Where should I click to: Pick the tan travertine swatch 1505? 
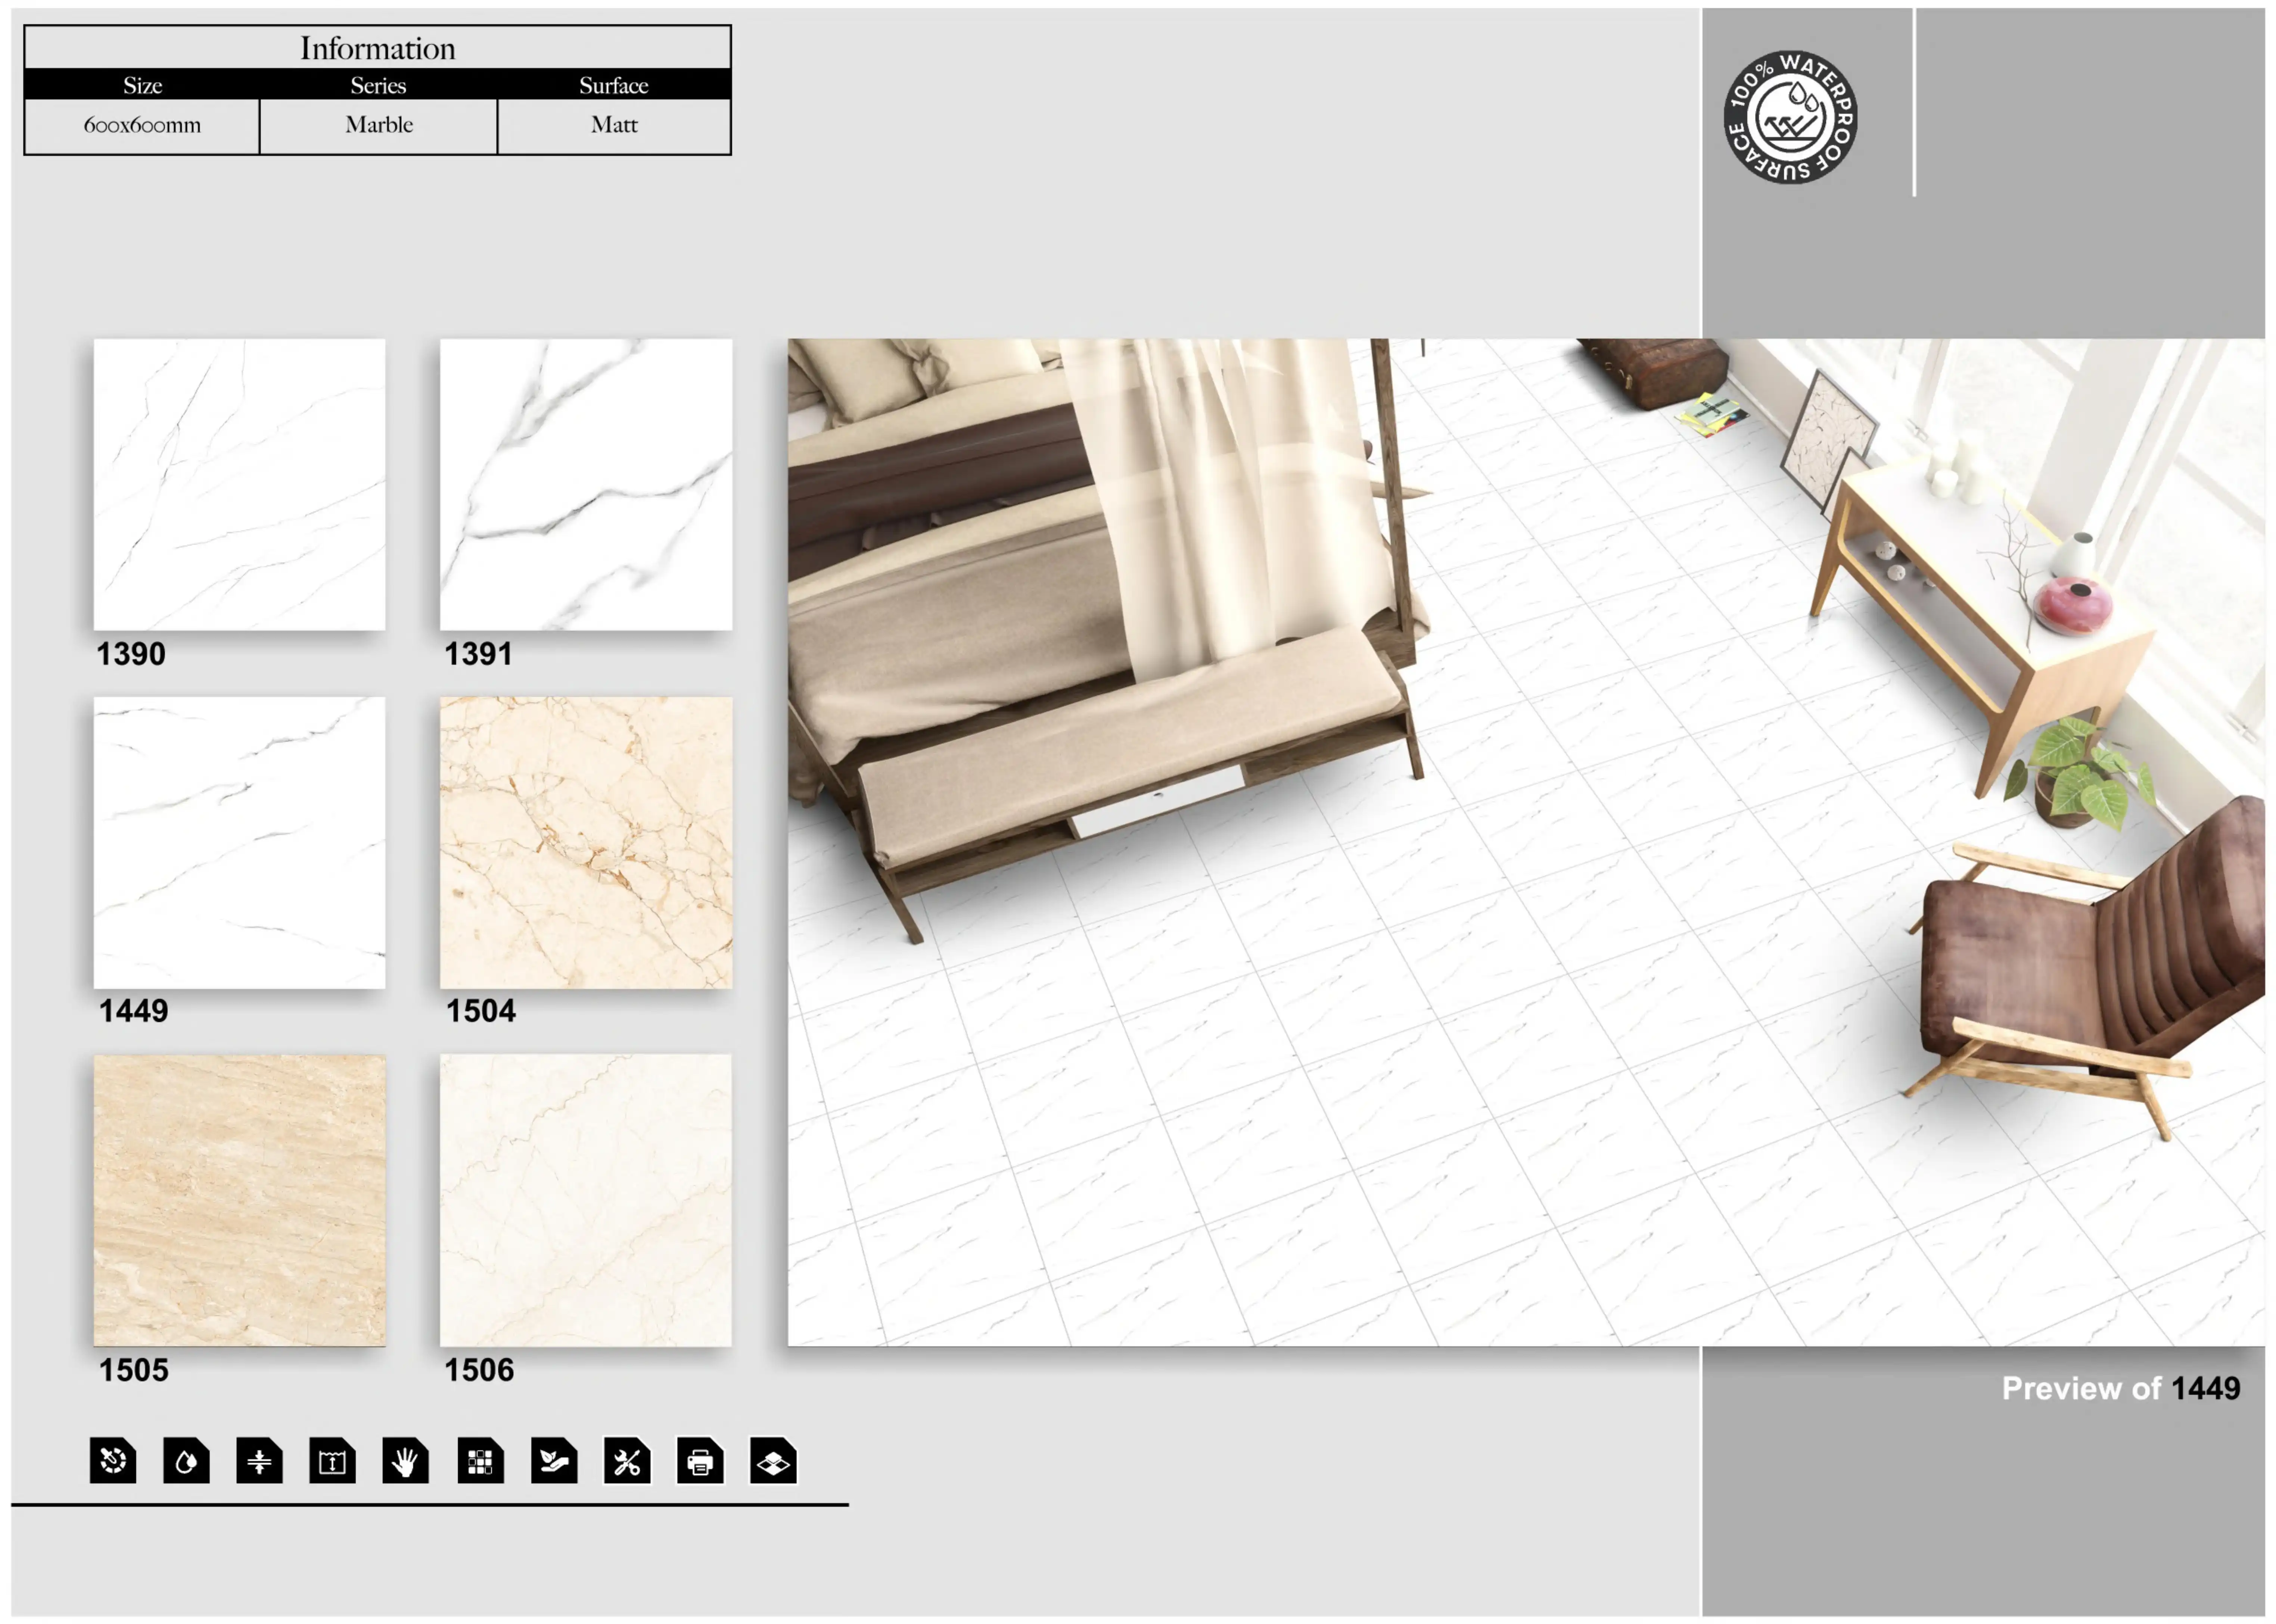click(239, 1200)
